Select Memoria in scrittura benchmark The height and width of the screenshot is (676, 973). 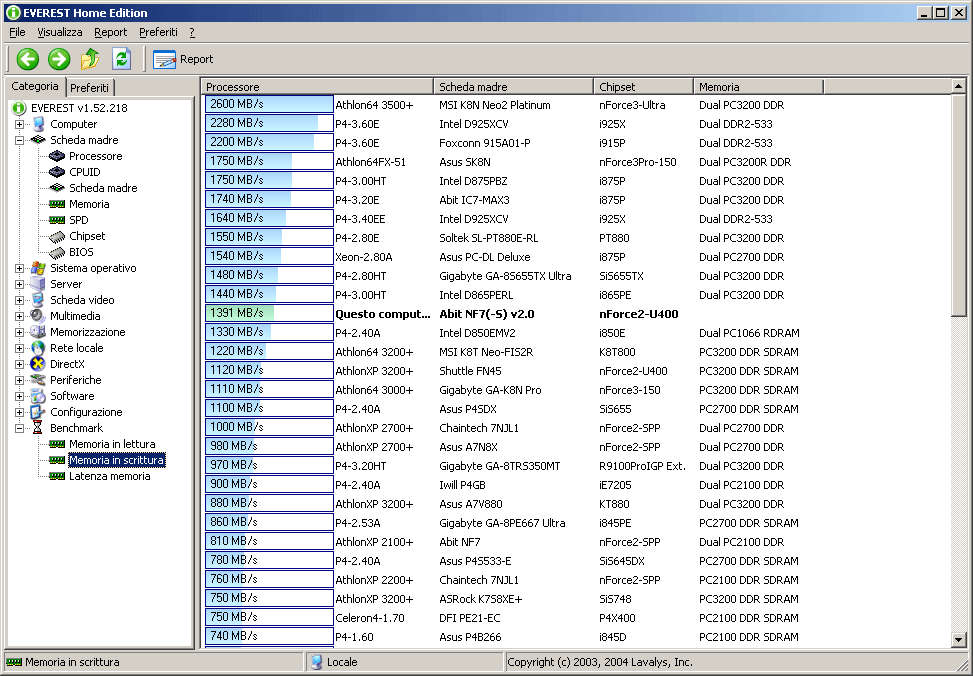pos(117,460)
